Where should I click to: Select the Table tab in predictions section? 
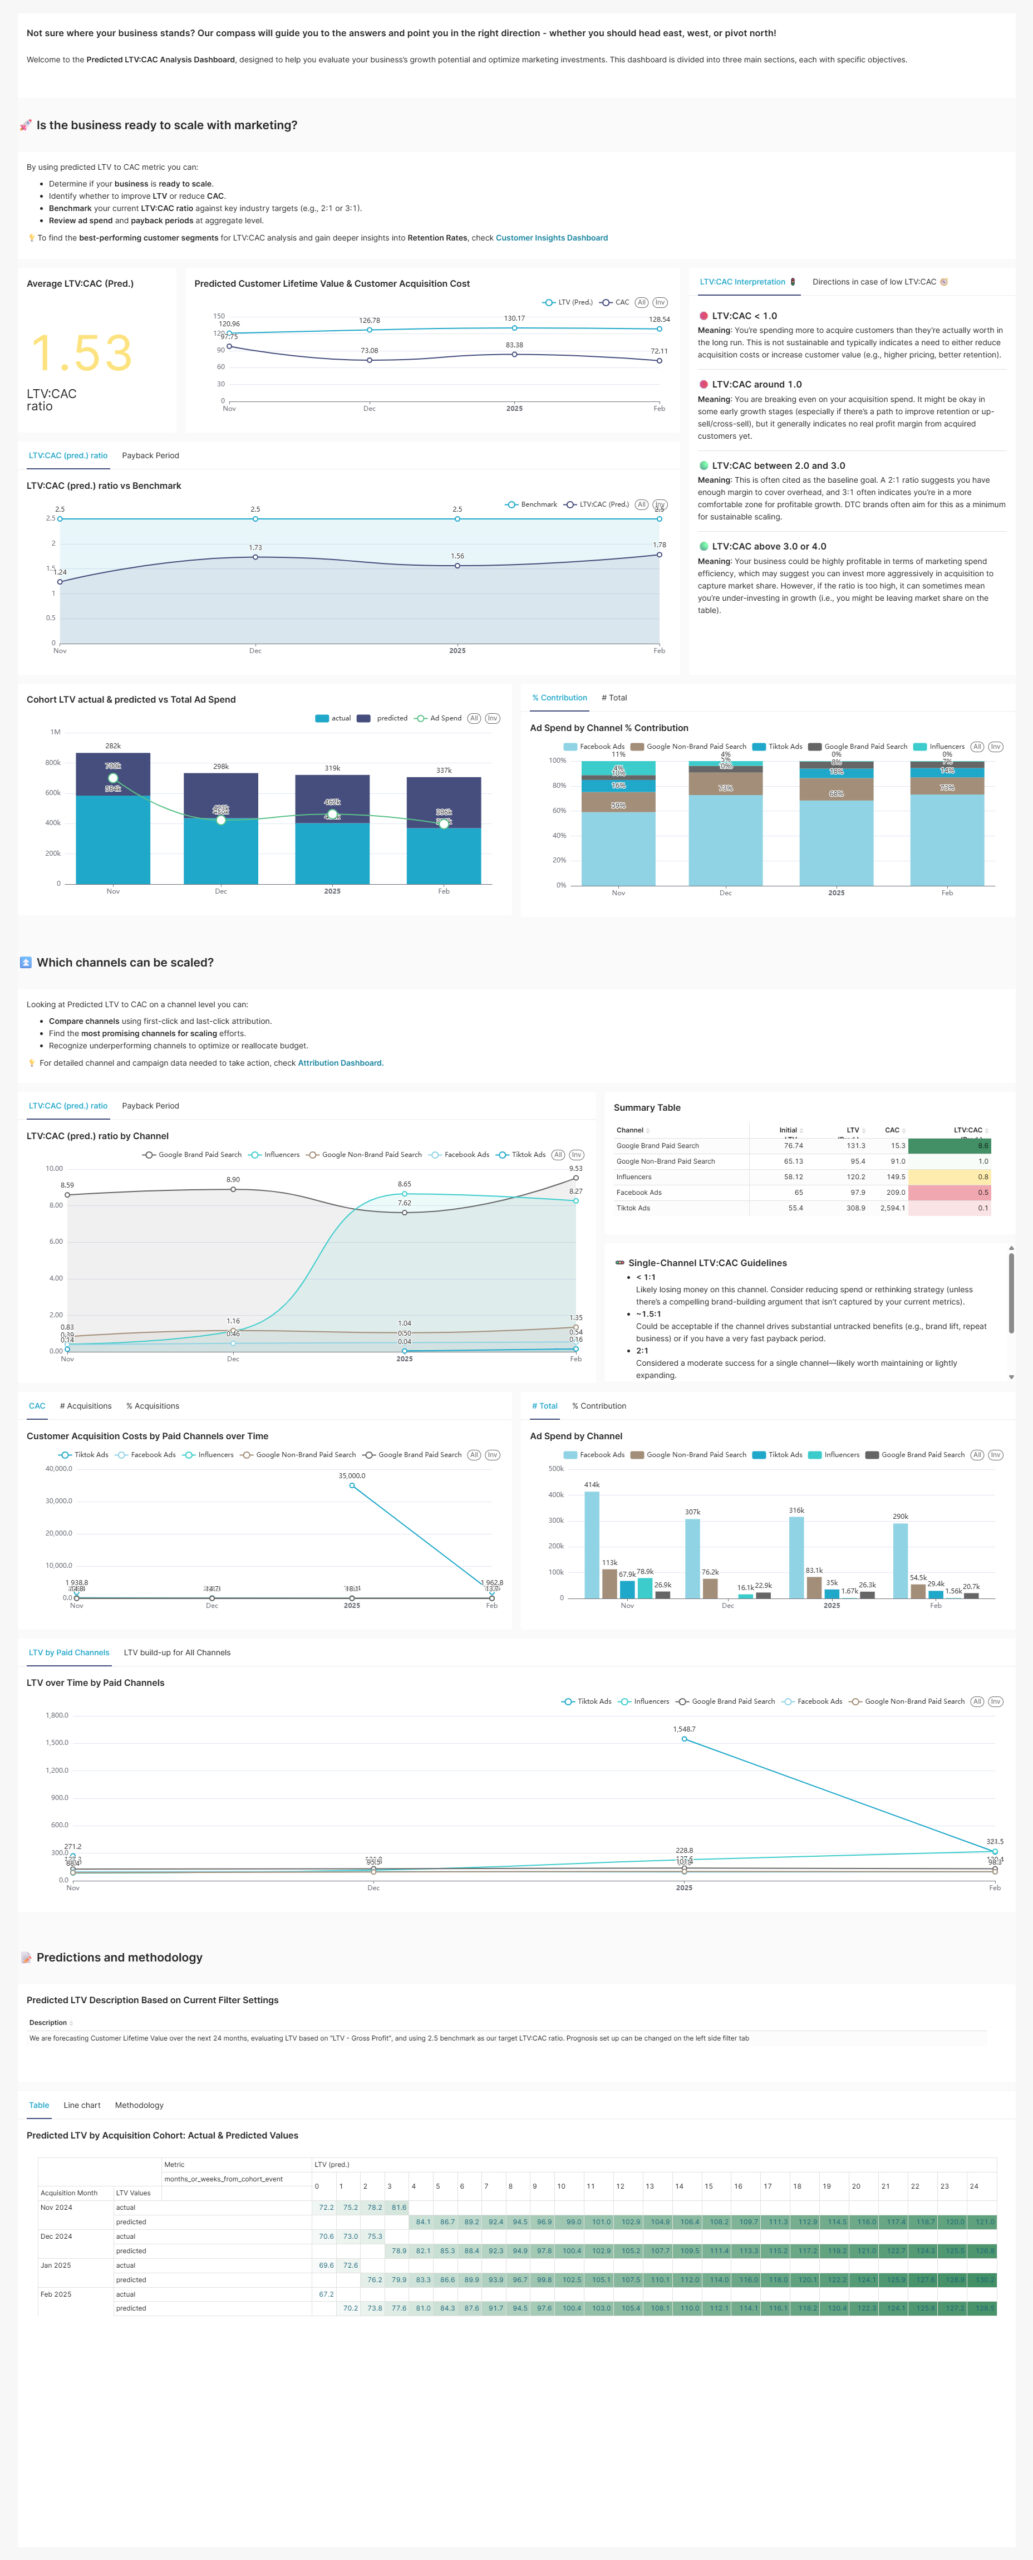coord(39,2105)
